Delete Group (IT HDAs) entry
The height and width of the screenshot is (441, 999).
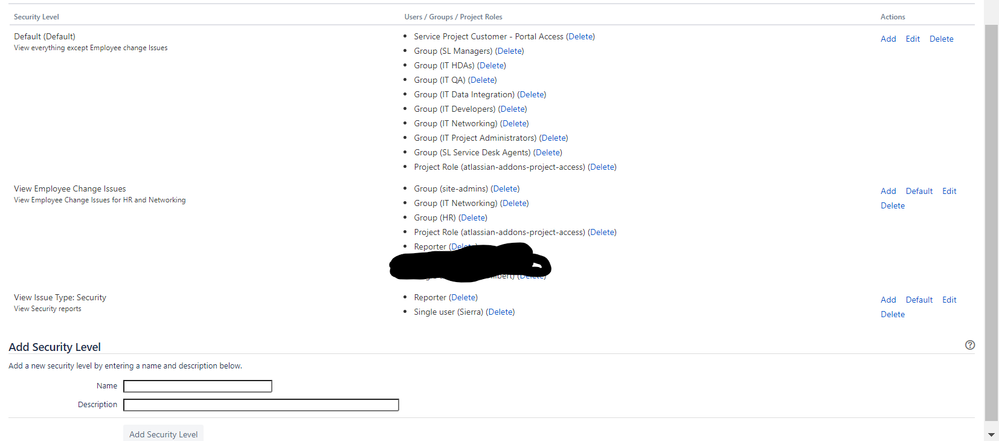click(492, 65)
